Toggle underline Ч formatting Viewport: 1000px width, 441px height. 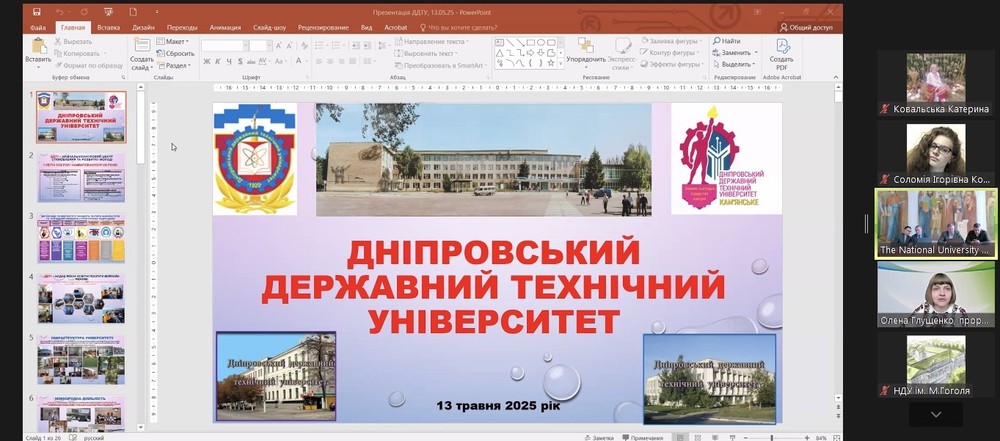(228, 61)
